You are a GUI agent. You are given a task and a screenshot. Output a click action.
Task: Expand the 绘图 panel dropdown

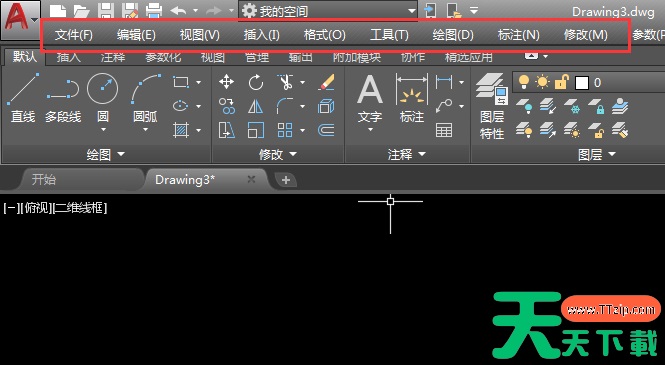coord(106,154)
